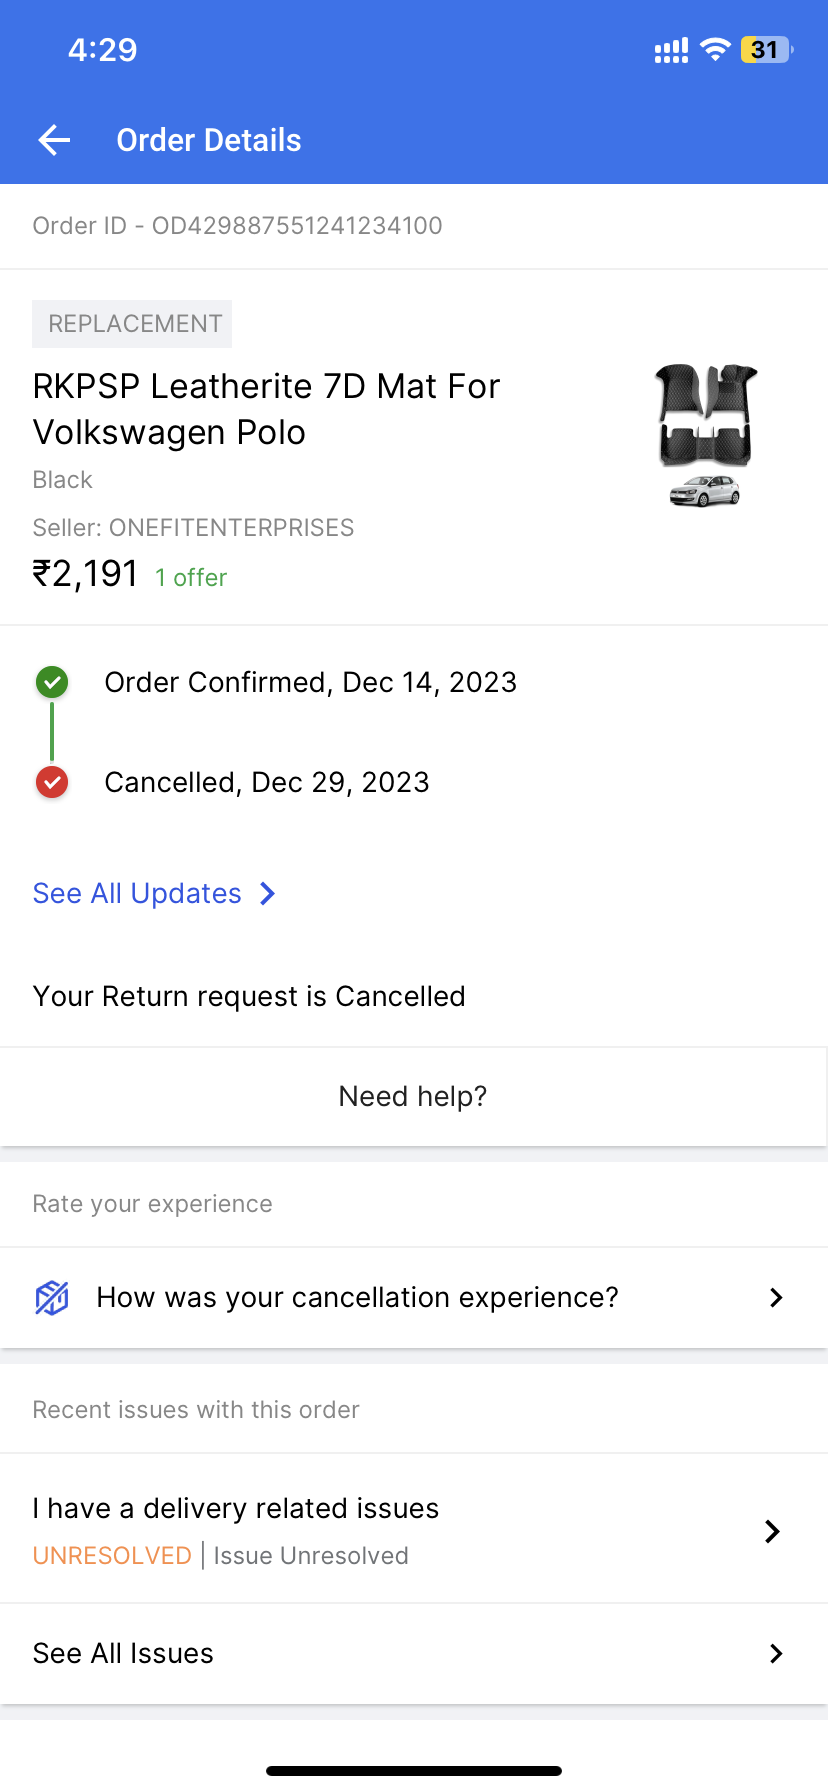Tap the Order ID text
This screenshot has width=828, height=1792.
click(x=237, y=226)
